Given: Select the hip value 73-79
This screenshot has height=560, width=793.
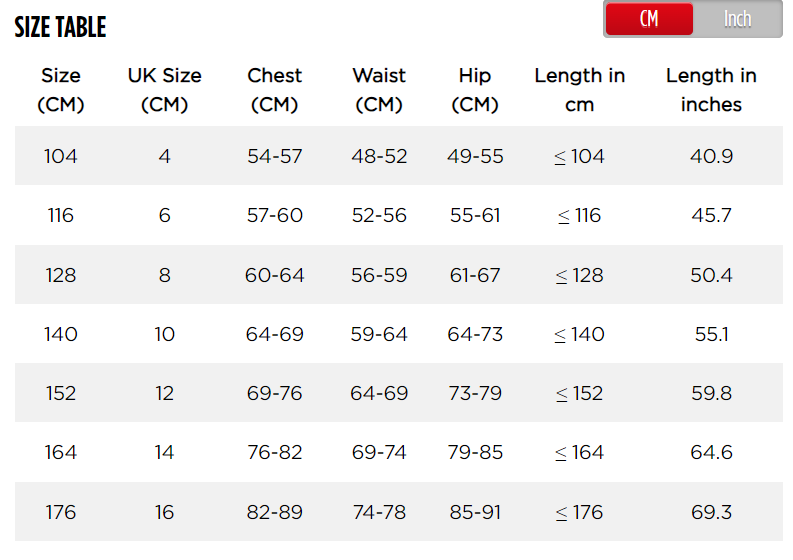Looking at the screenshot, I should tap(475, 393).
